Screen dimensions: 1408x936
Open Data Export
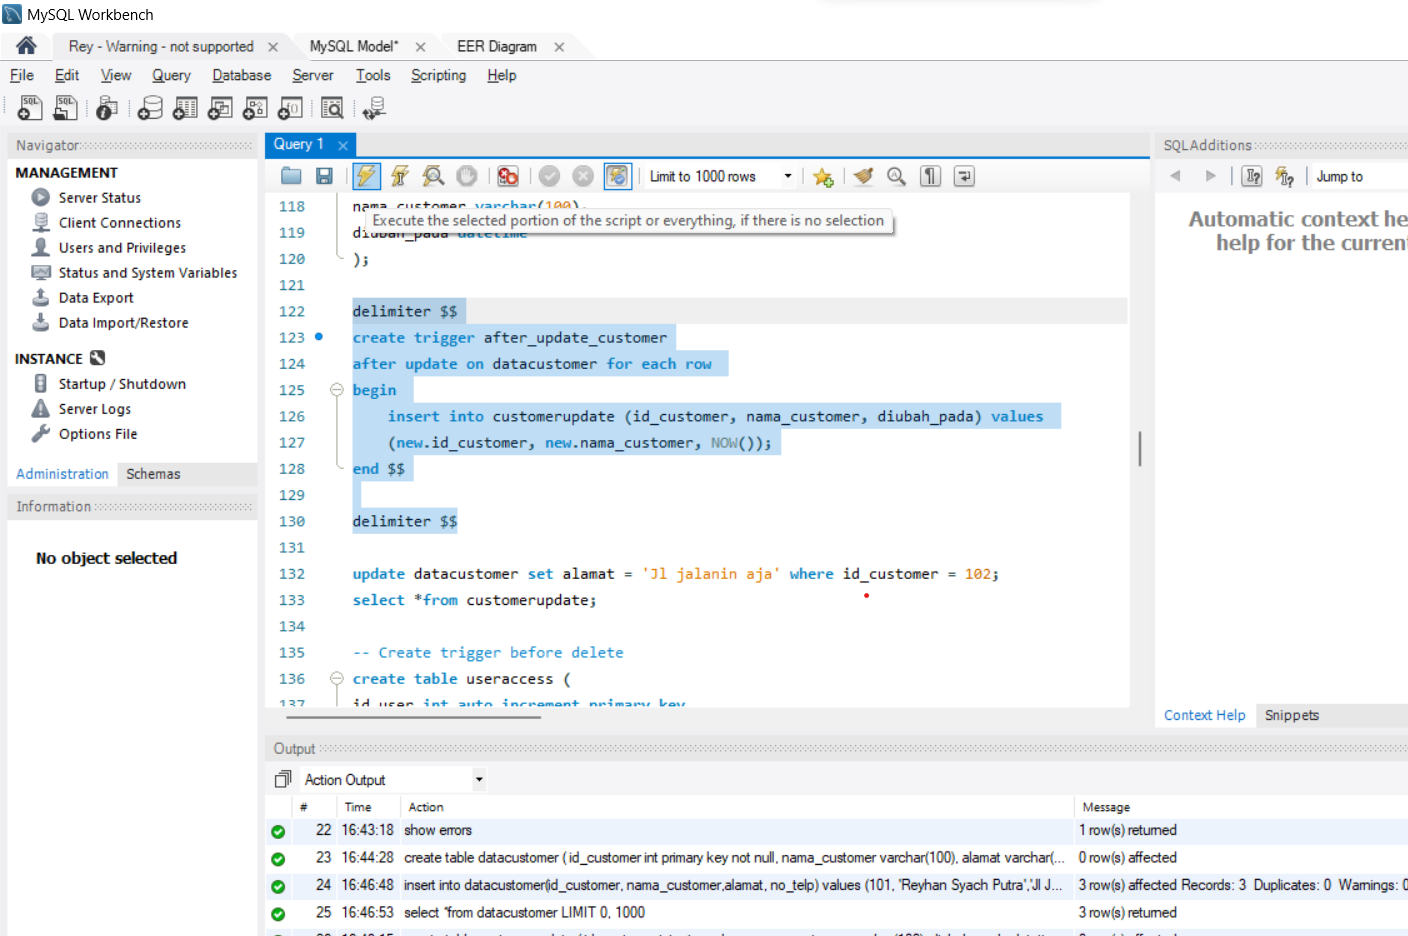click(x=96, y=298)
